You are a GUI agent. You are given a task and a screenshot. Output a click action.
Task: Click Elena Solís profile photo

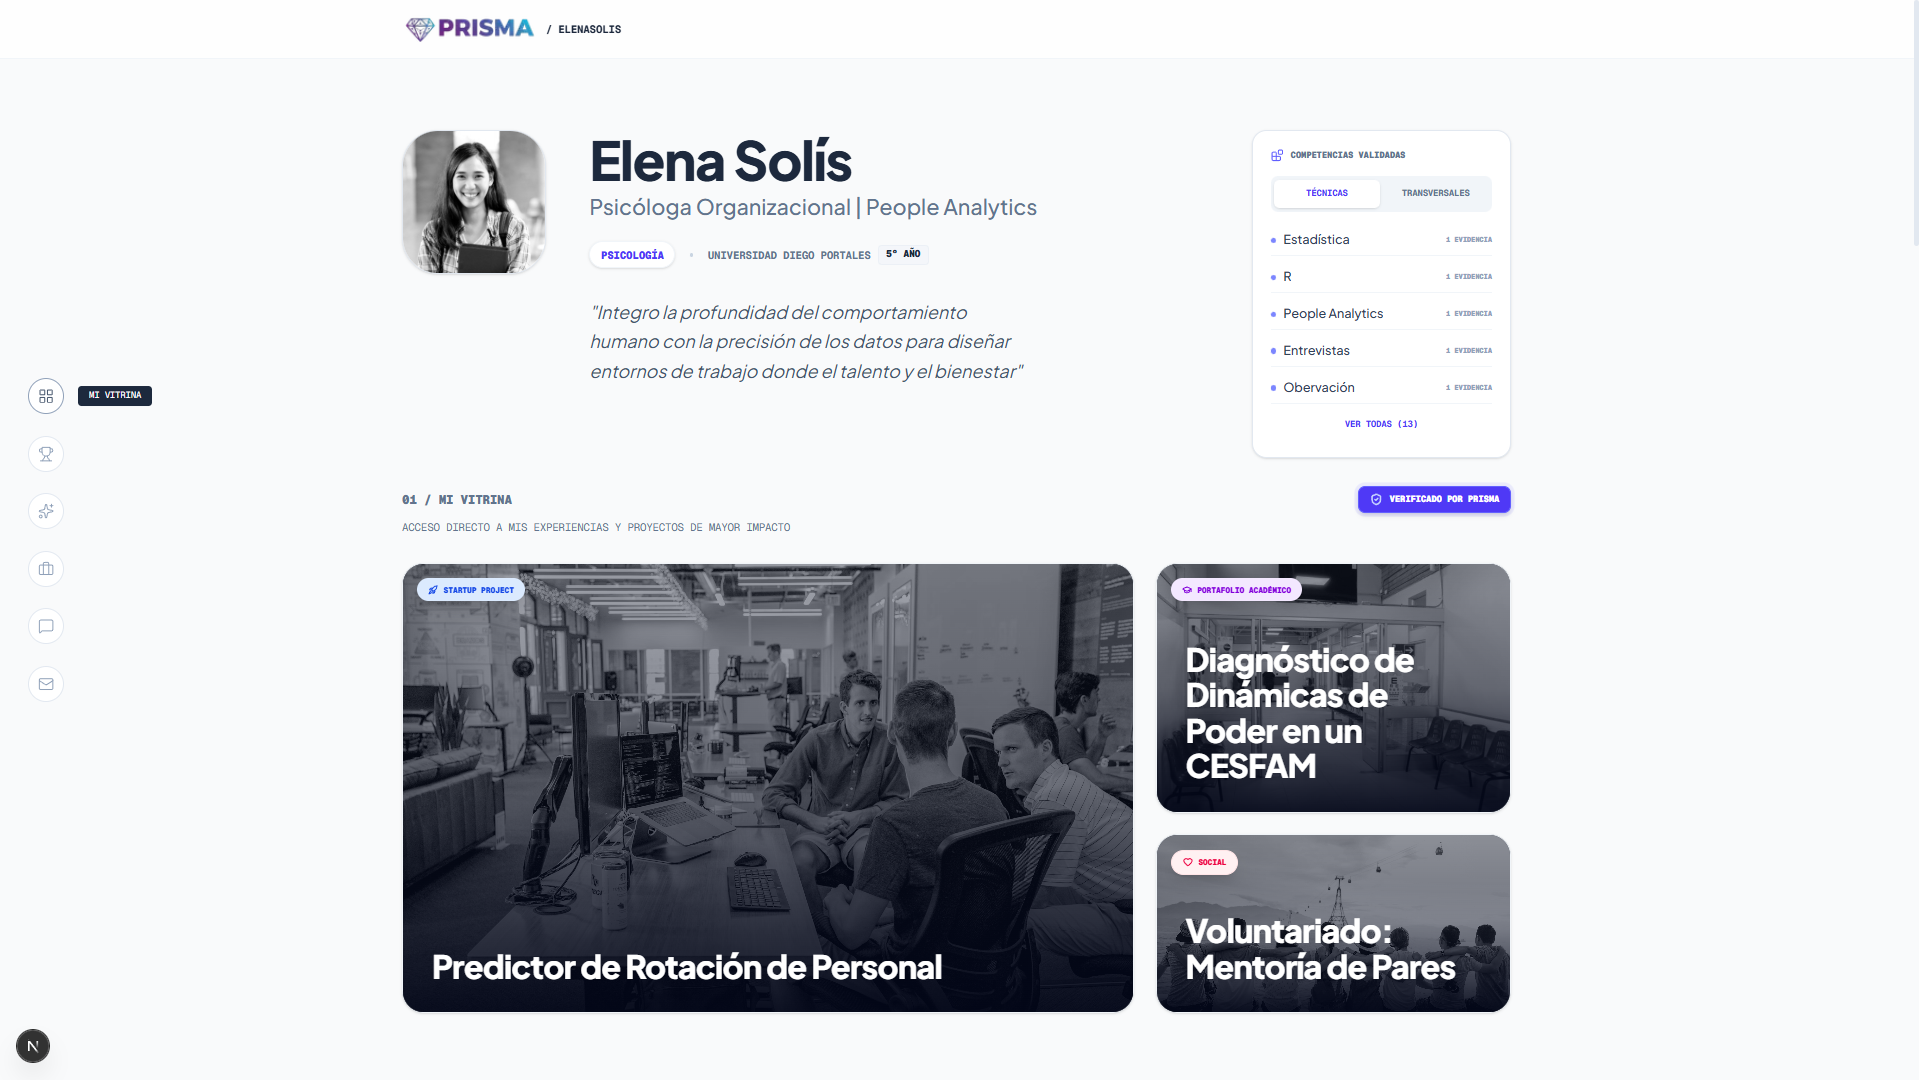(x=474, y=202)
